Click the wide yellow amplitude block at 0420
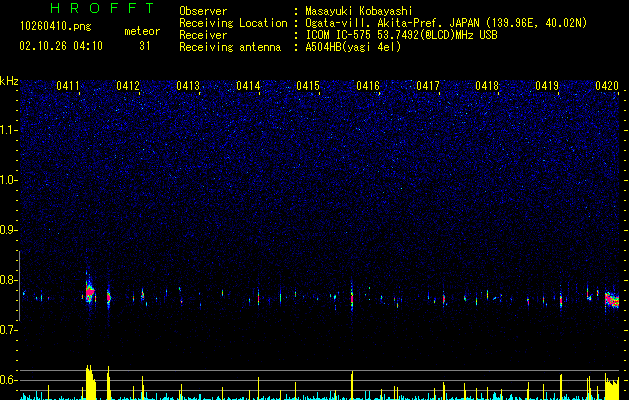The image size is (629, 400). coord(612,387)
